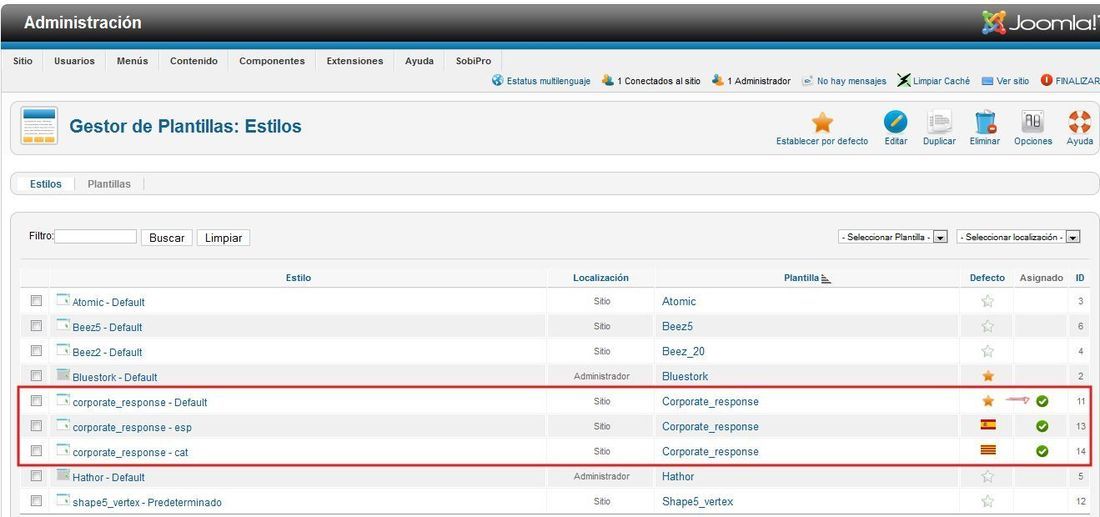Open the Componentes menu

tap(272, 61)
